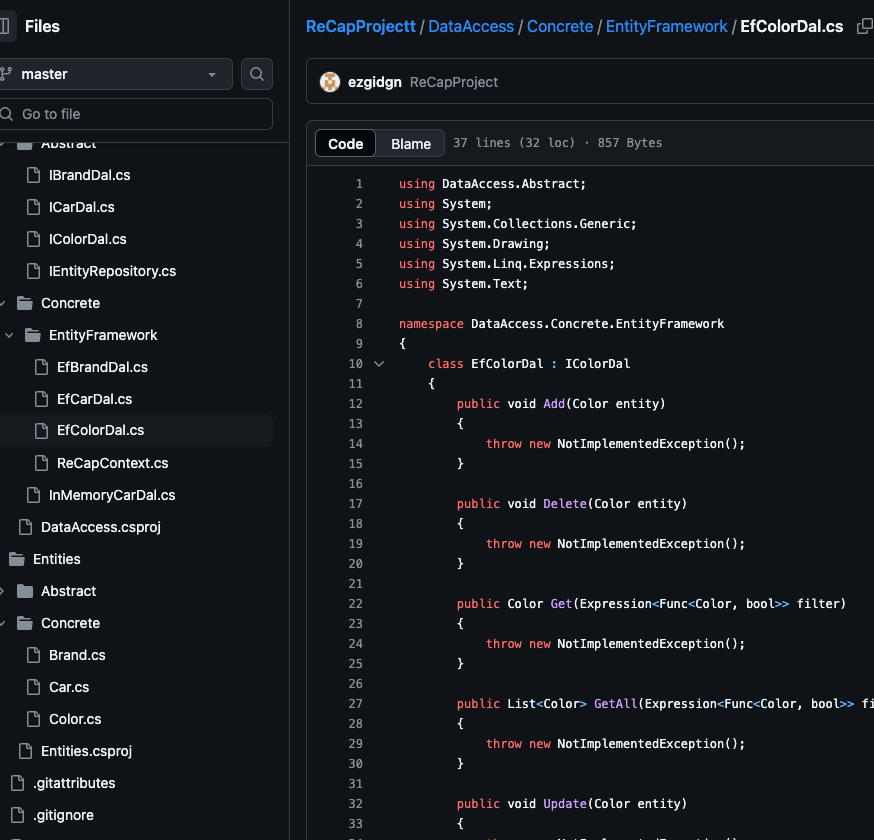Go to ReCapProjectt repository root breadcrumb

pos(361,26)
